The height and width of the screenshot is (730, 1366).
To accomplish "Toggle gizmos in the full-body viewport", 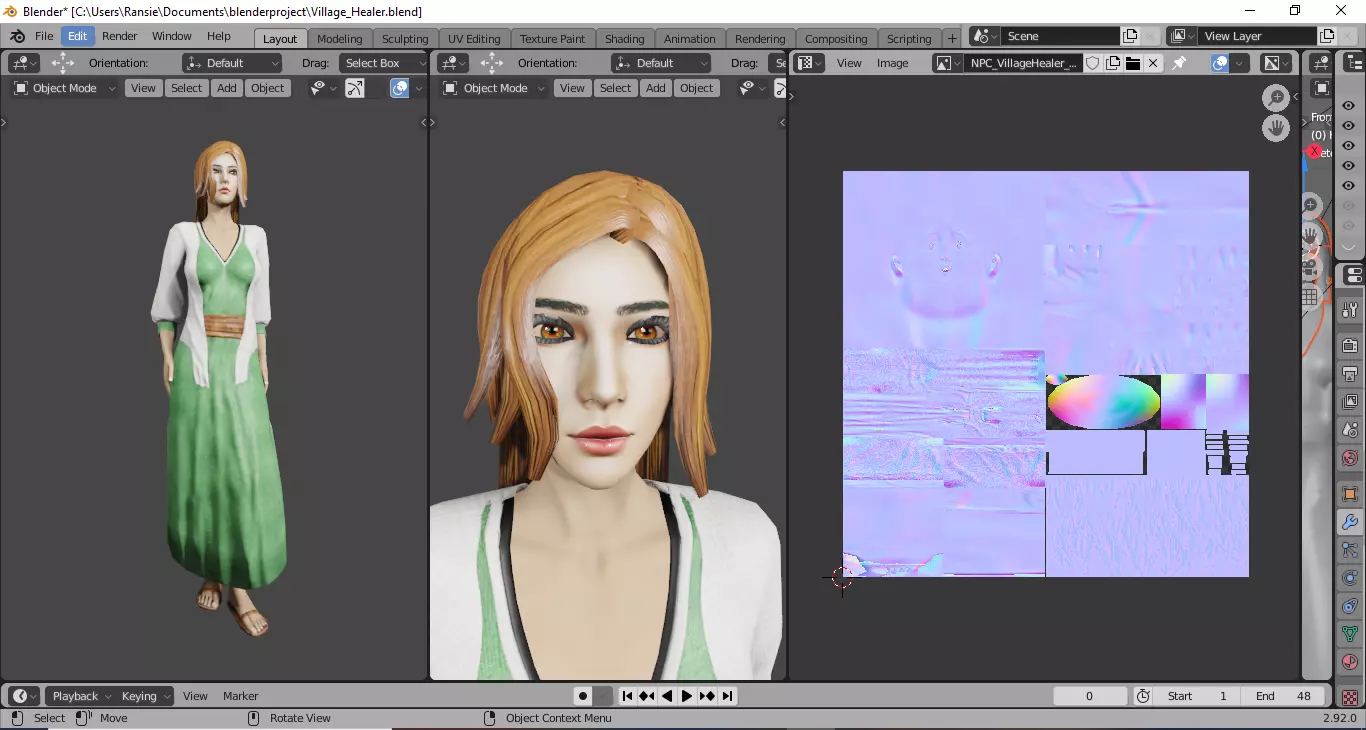I will pos(355,88).
